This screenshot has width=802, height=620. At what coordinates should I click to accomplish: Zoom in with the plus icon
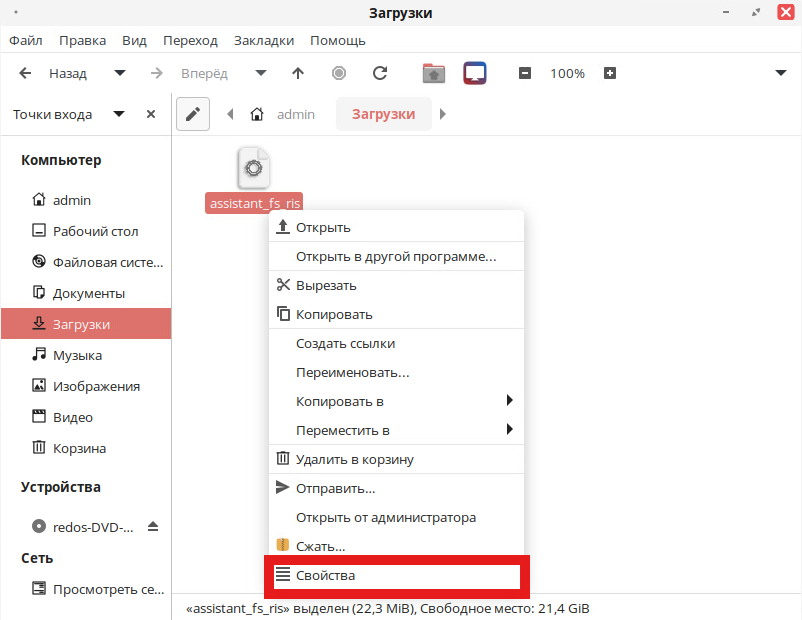point(610,73)
